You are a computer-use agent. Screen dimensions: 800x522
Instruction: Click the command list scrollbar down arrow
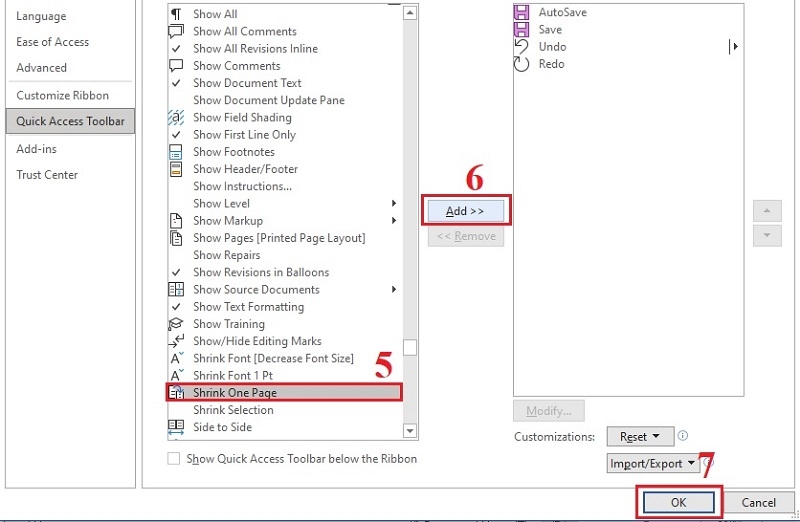pos(410,431)
